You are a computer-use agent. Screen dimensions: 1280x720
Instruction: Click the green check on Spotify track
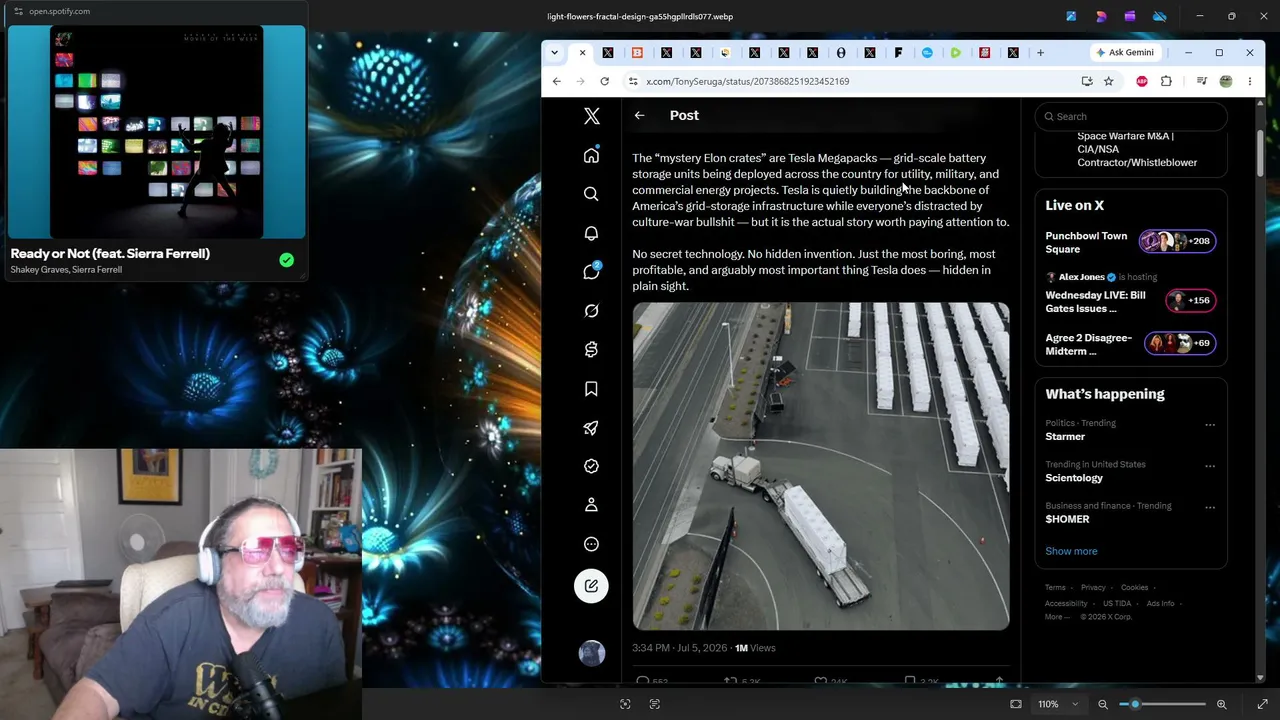(x=287, y=260)
